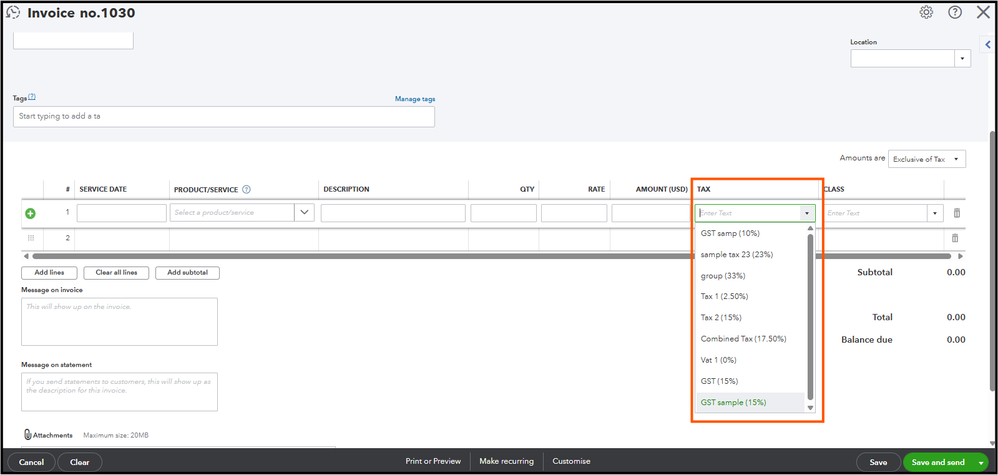This screenshot has width=998, height=475.
Task: Click the table horizontal scrollbar
Action: pyautogui.click(x=491, y=256)
